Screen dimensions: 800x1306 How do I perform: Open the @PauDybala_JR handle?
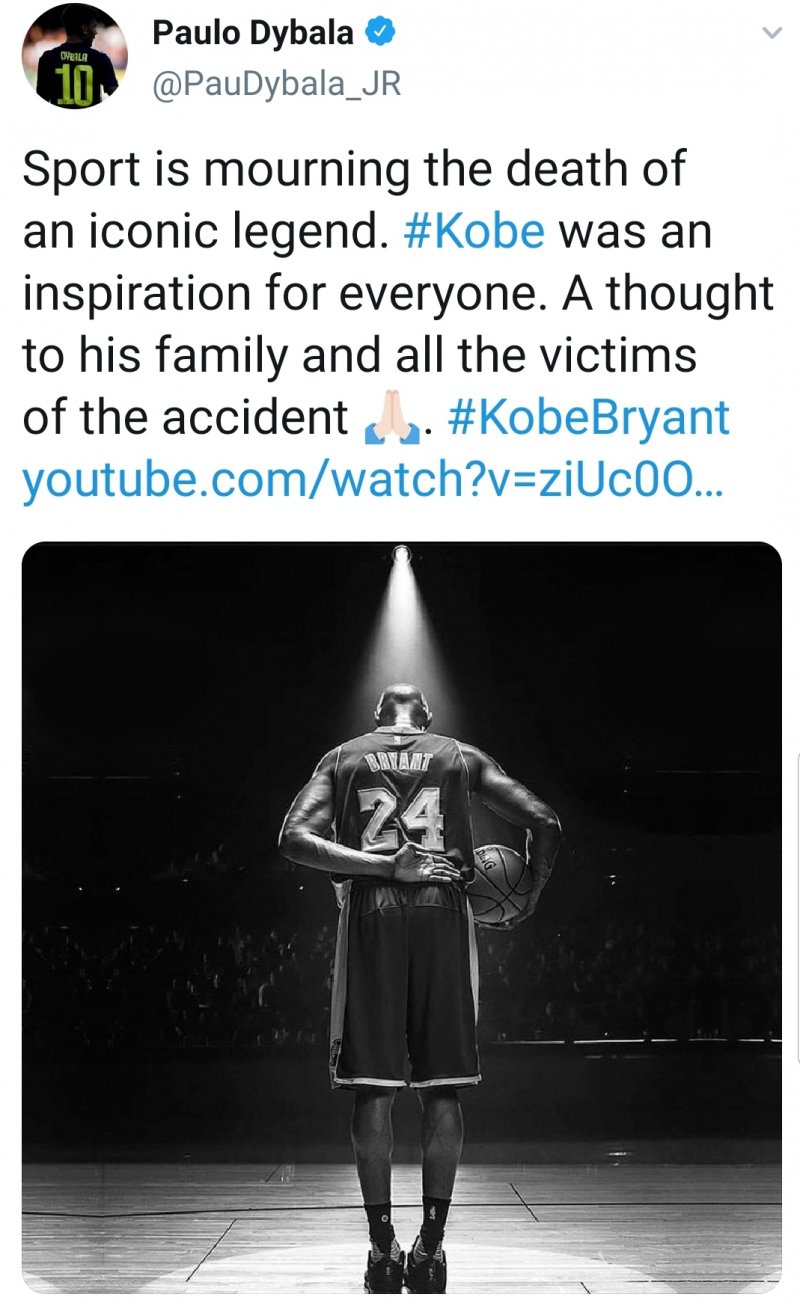pyautogui.click(x=276, y=84)
